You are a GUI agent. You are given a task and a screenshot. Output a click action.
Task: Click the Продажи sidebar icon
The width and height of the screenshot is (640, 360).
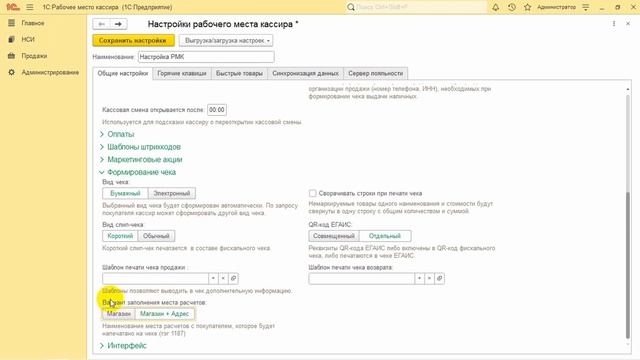pos(11,56)
